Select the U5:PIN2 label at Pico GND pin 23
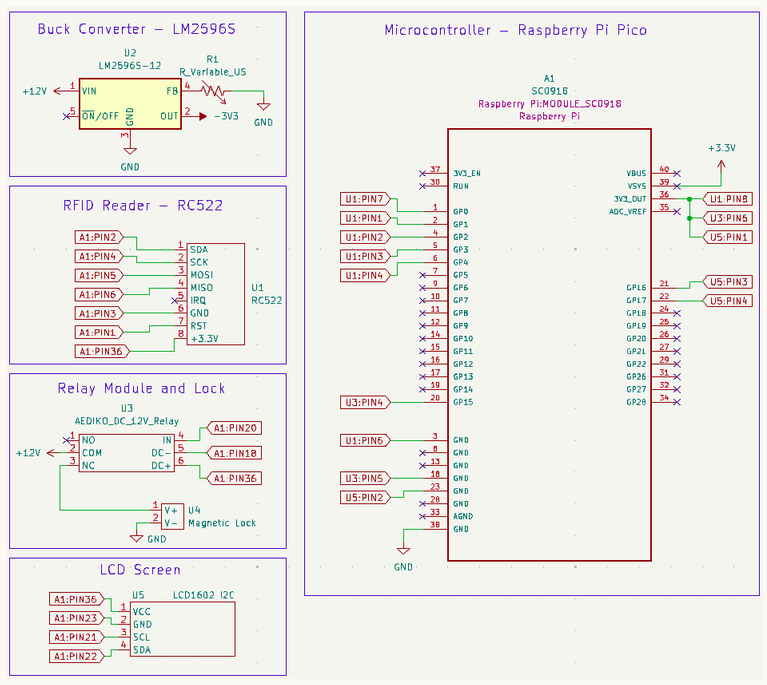The height and width of the screenshot is (685, 767). point(365,498)
